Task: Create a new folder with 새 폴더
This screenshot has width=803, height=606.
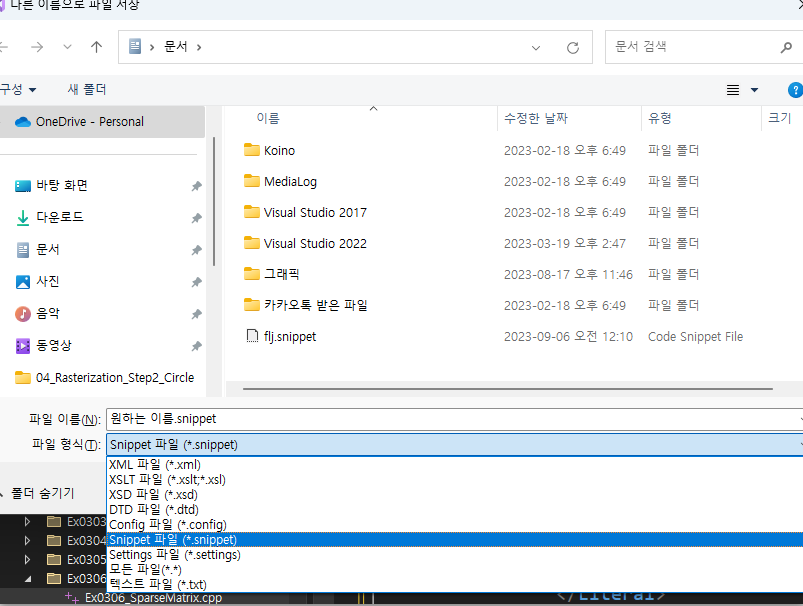Action: coord(87,90)
